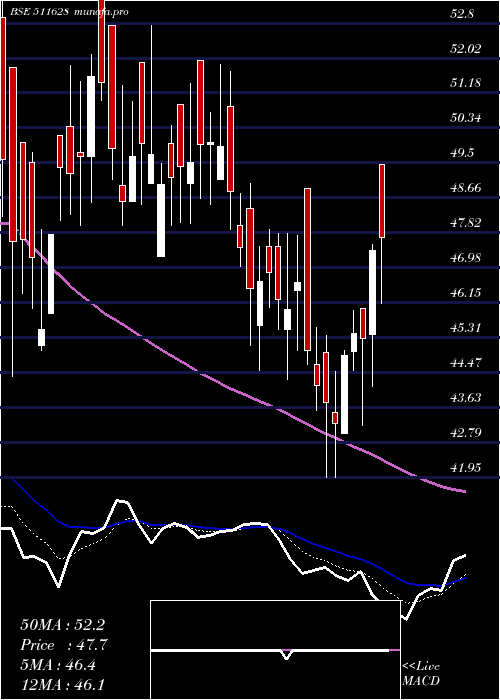This screenshot has height=700, width=500.
Task: Select the 46.98 price axis label
Action: coord(466,258)
